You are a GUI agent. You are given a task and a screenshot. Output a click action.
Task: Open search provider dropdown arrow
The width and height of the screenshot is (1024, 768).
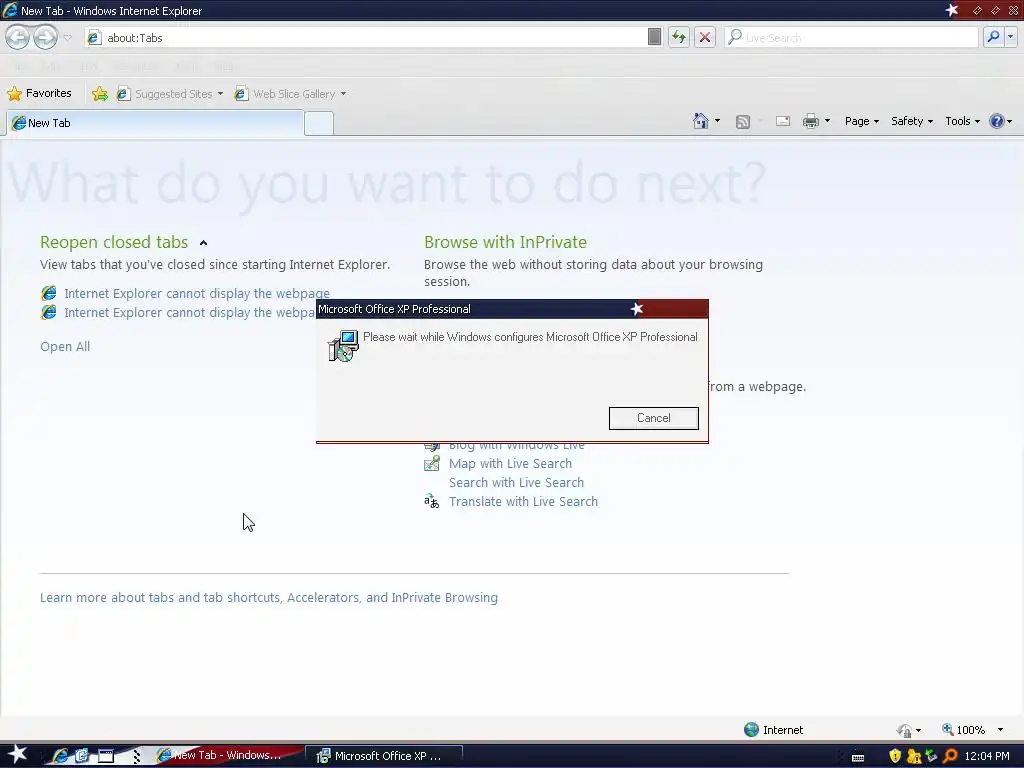(1011, 37)
